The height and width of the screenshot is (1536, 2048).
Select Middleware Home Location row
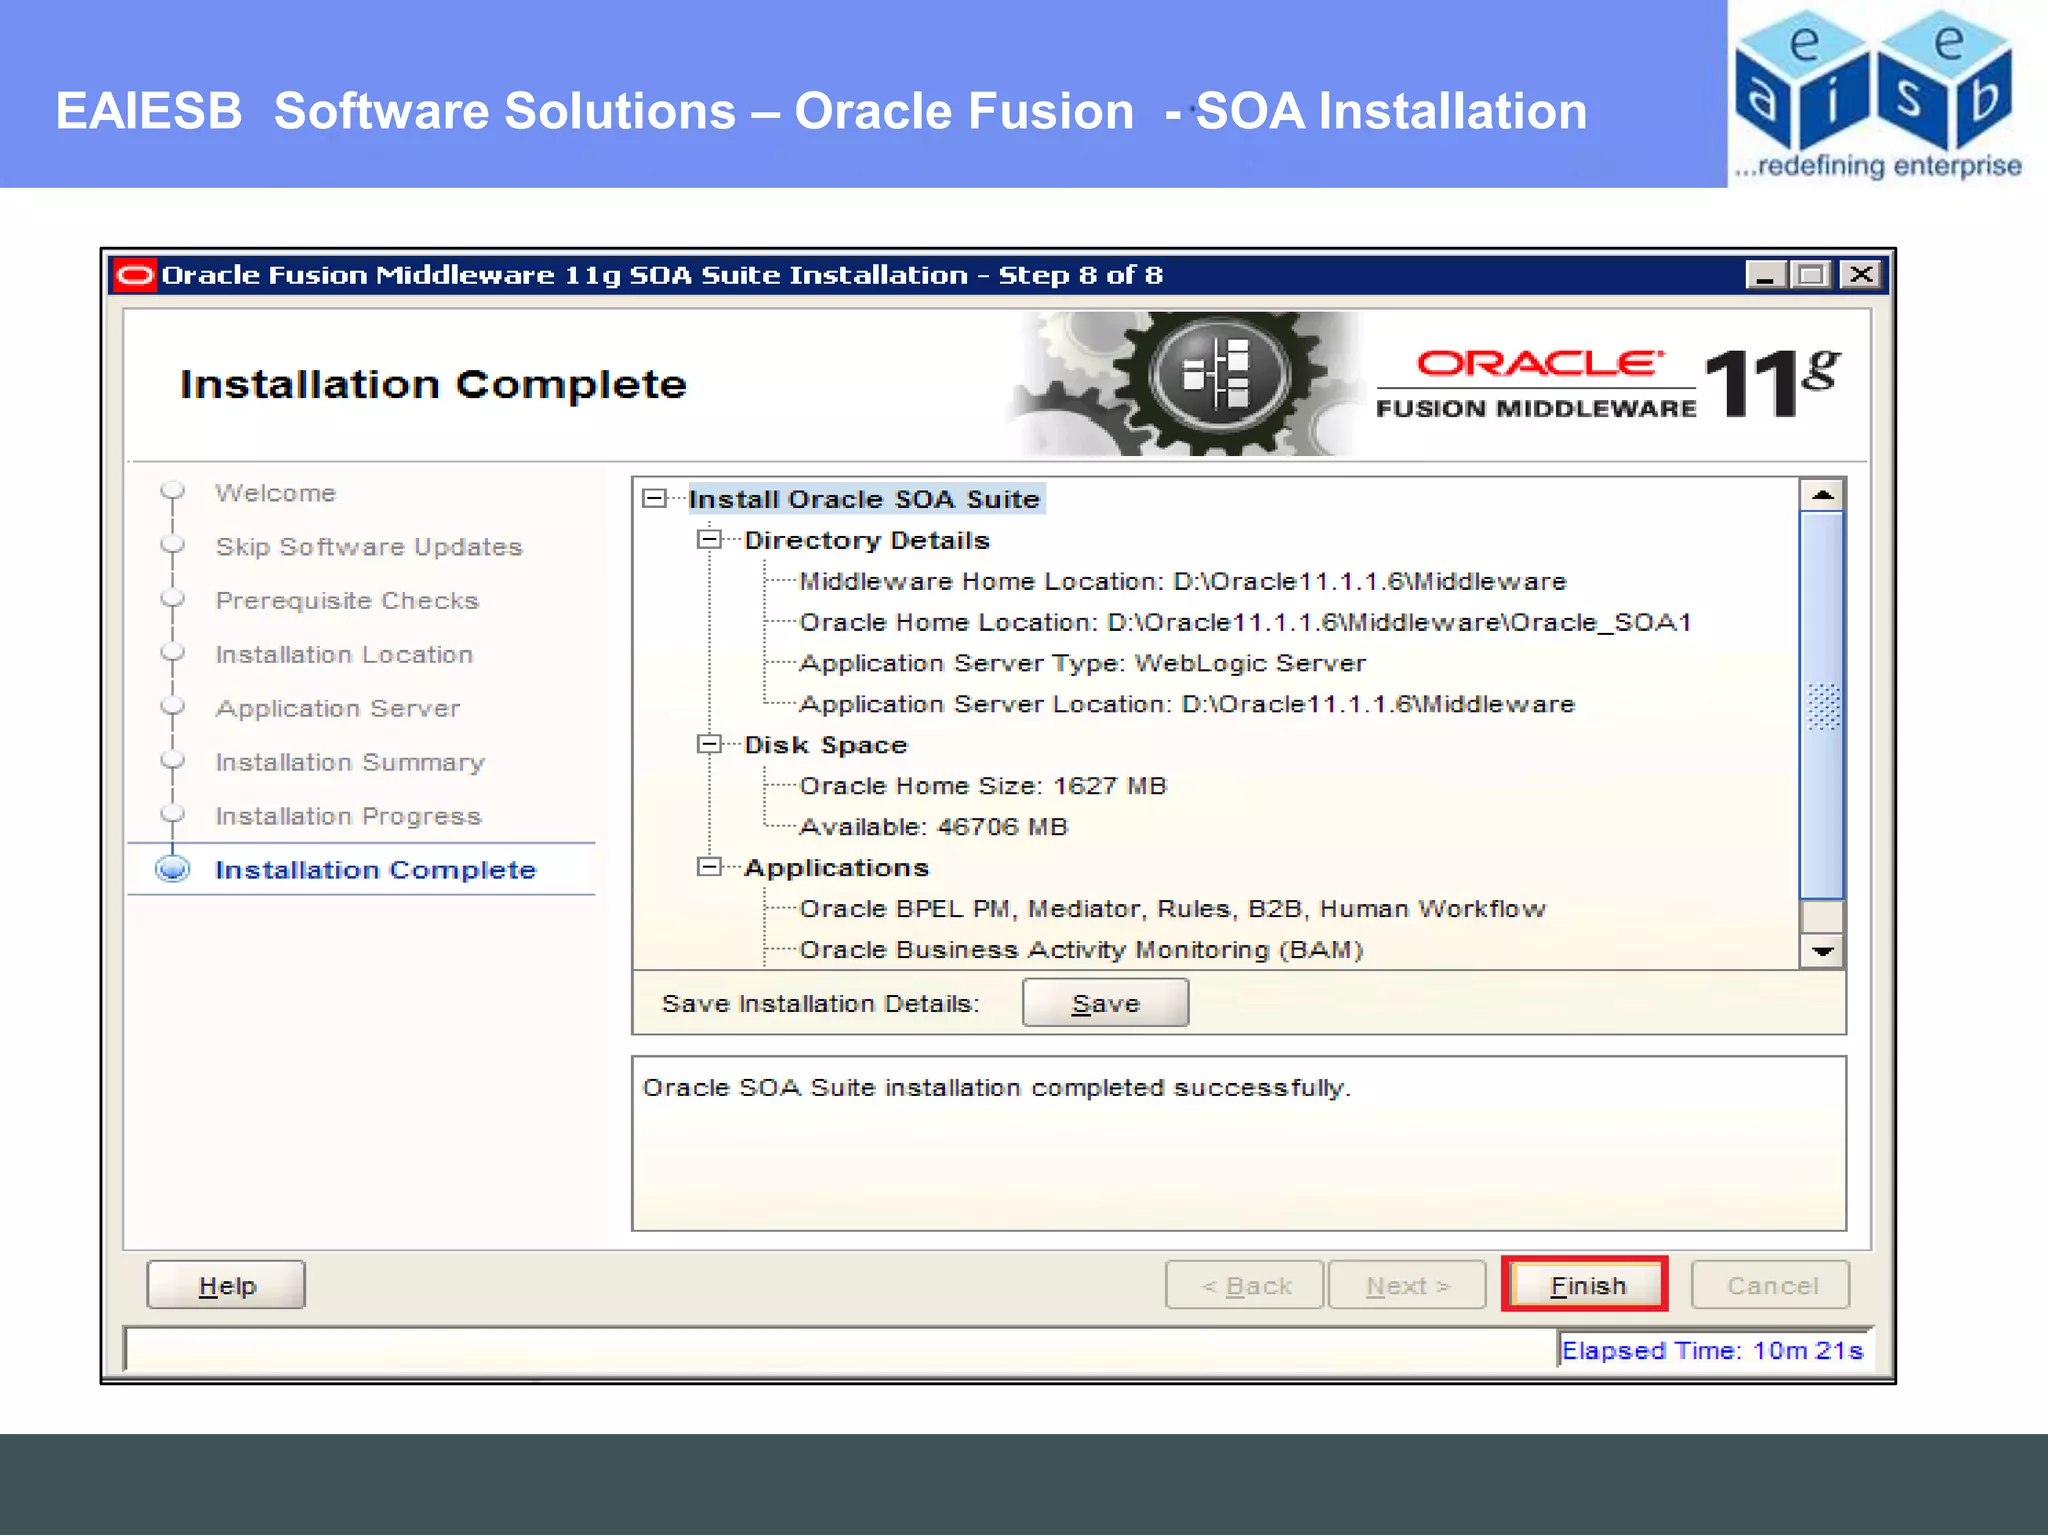[x=1183, y=581]
